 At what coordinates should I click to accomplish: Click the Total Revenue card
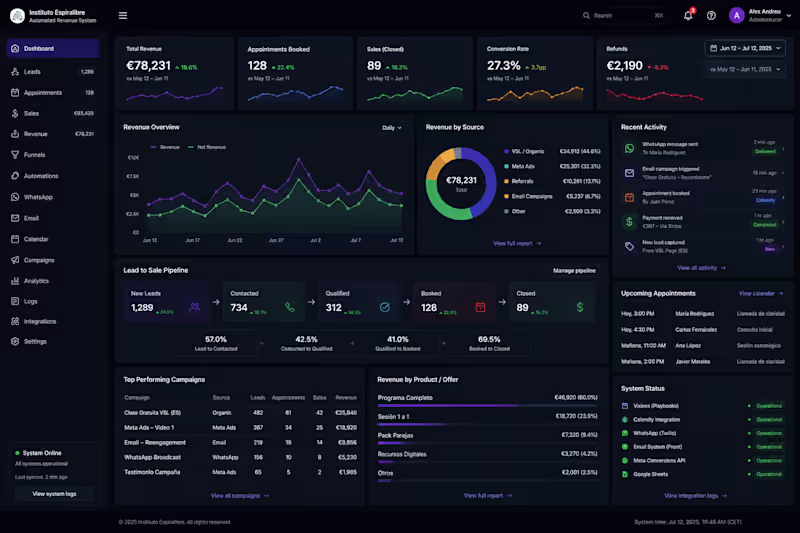[x=174, y=73]
